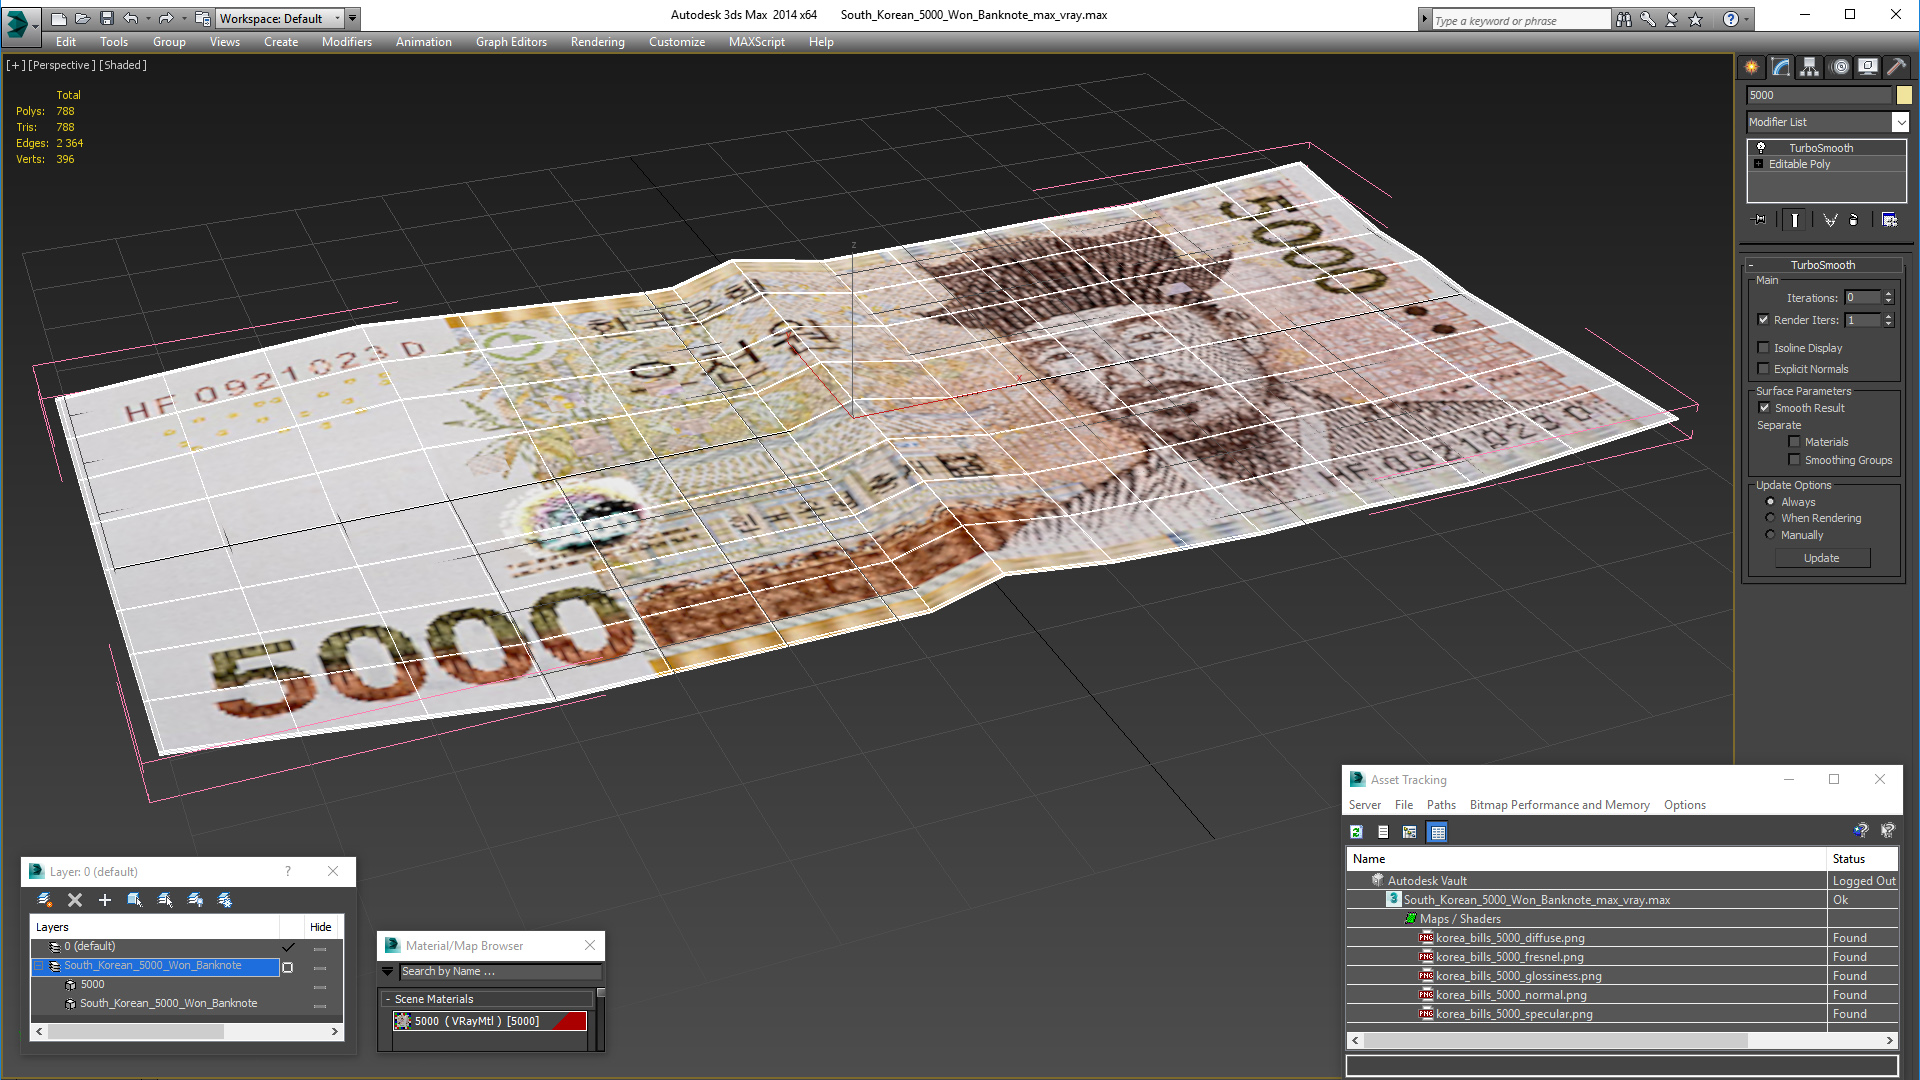Open the Utilities hammer panel tab
Screen dimensions: 1920x1080
coord(1897,67)
